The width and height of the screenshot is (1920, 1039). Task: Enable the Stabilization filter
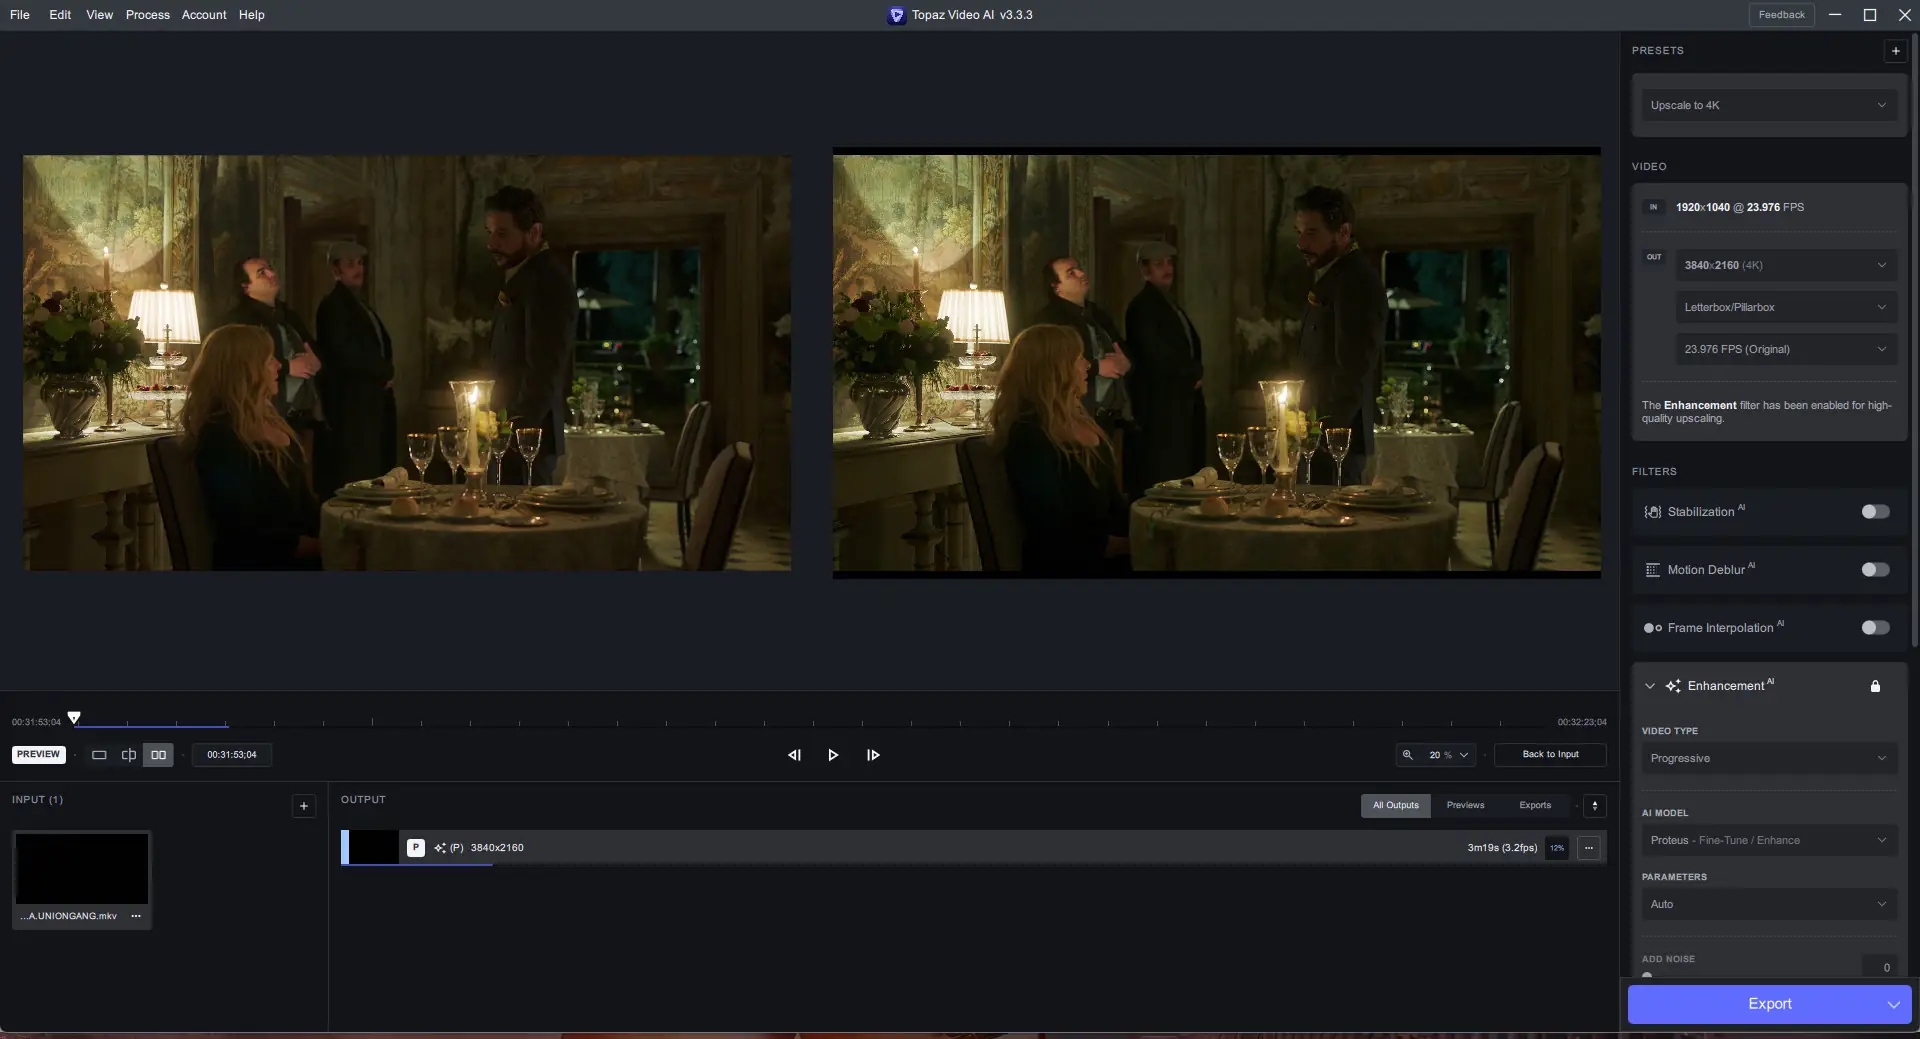tap(1875, 512)
